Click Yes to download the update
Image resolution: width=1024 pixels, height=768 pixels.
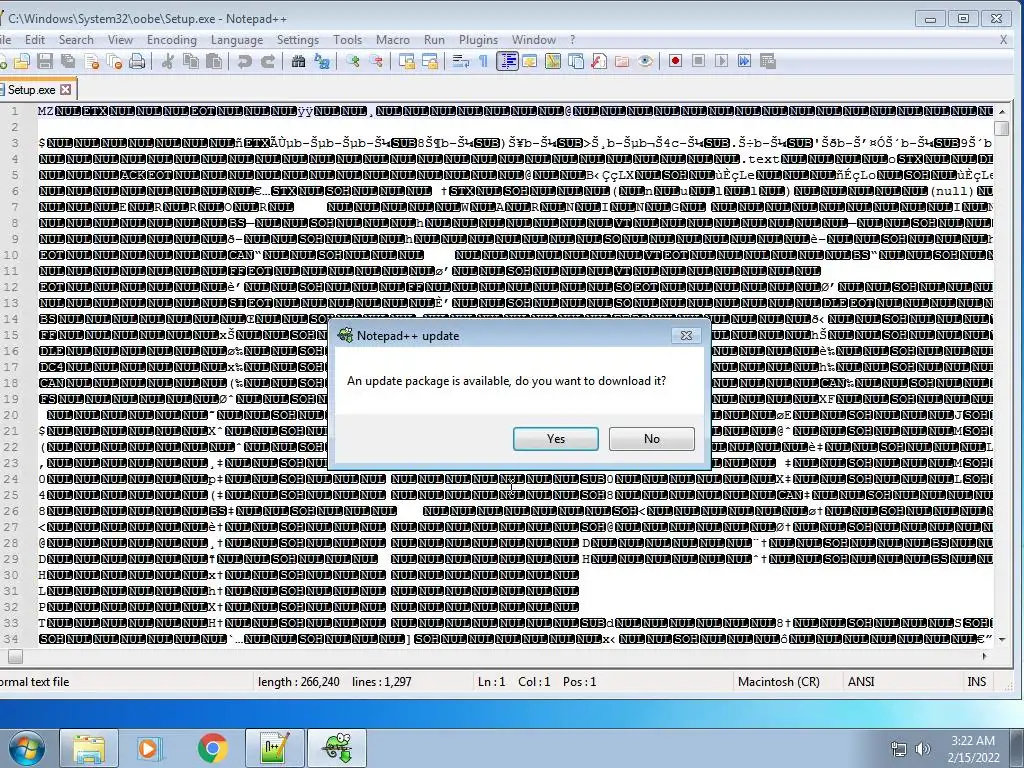[x=556, y=439]
